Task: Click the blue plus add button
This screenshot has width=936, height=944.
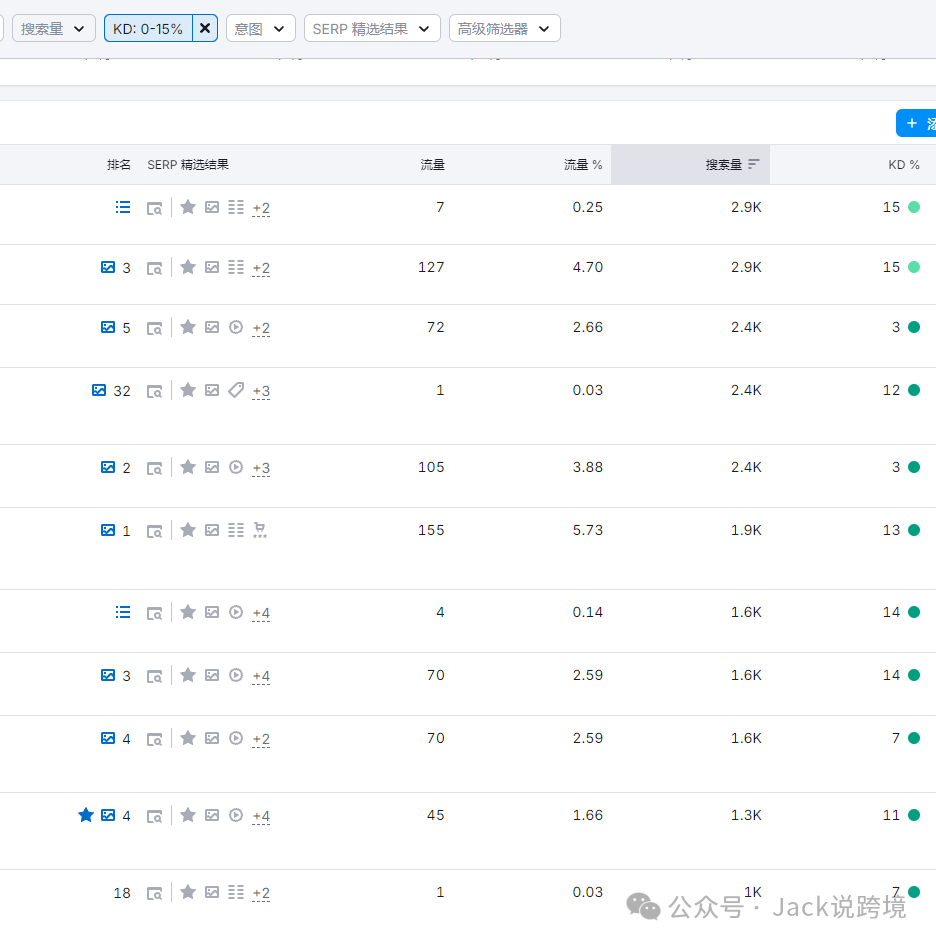Action: point(916,123)
